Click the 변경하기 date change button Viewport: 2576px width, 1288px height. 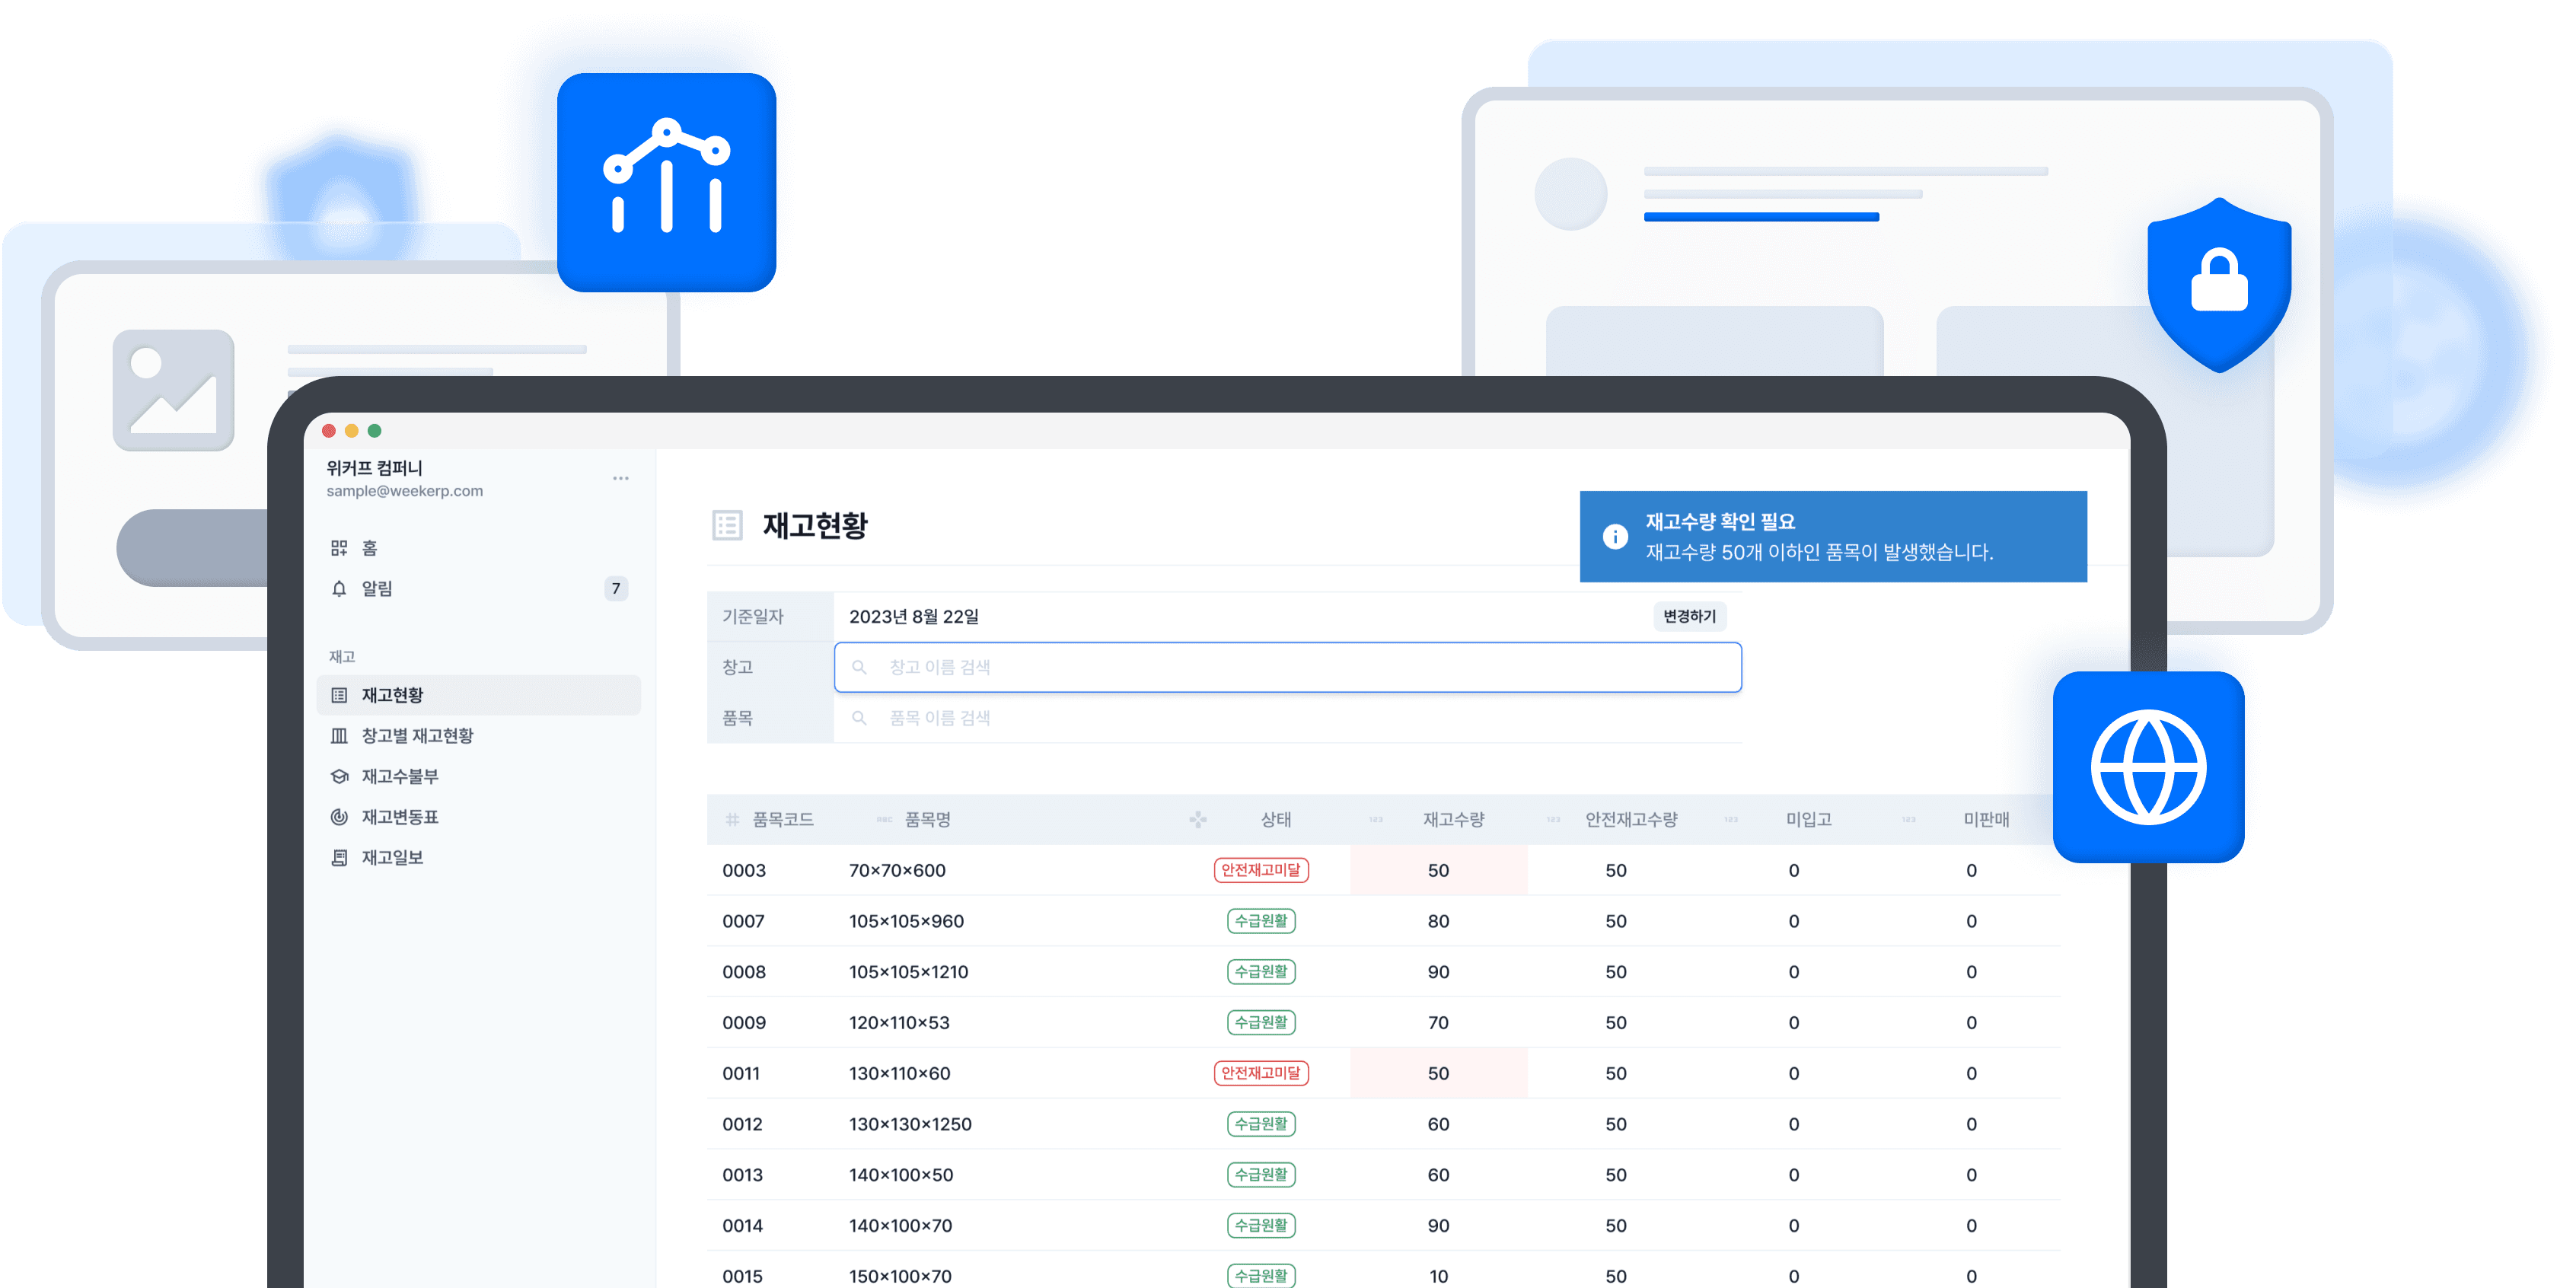pos(1689,616)
